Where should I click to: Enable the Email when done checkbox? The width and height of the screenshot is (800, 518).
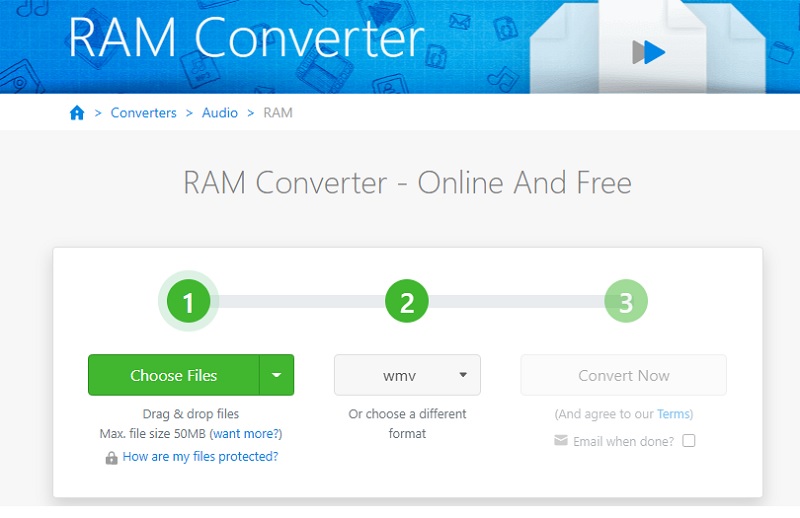688,440
